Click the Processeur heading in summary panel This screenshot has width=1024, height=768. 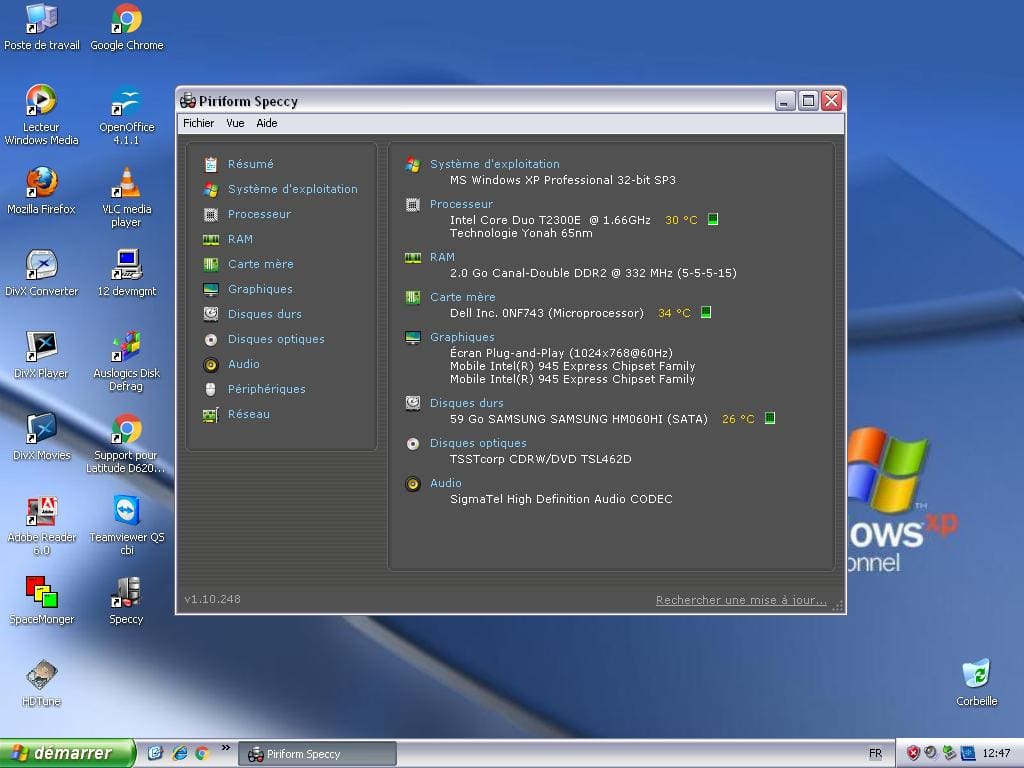(x=461, y=204)
